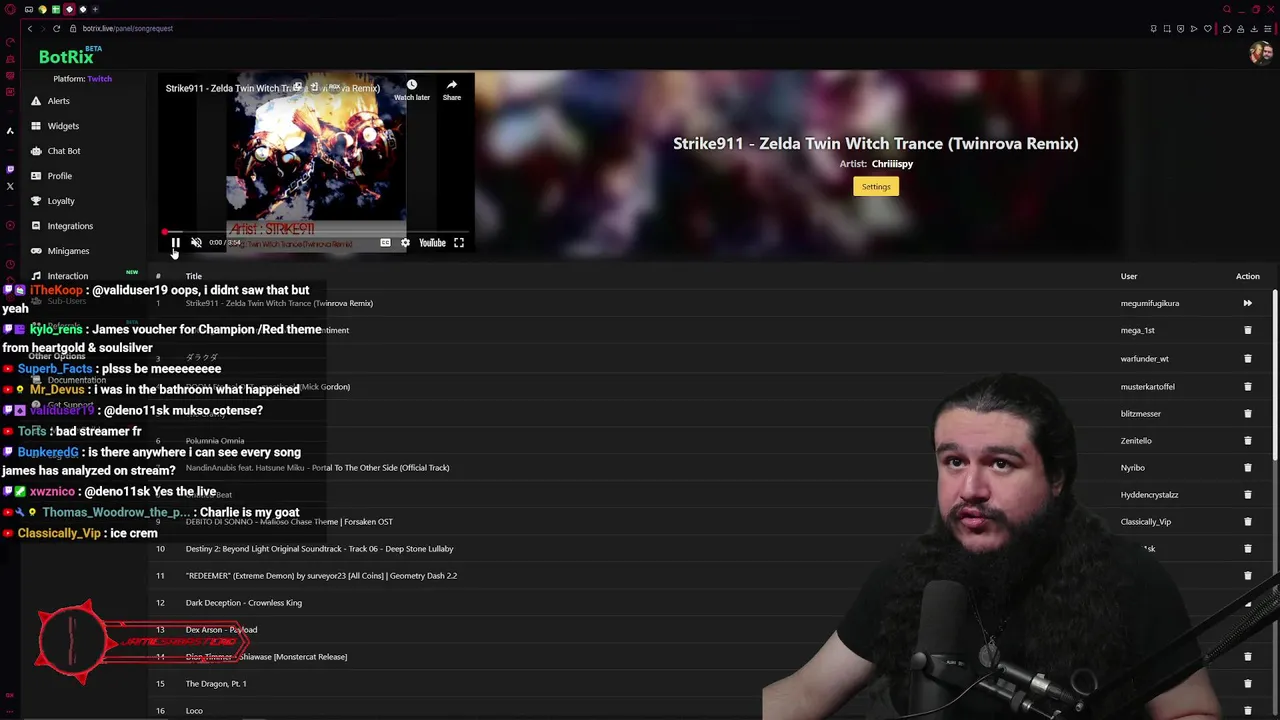The image size is (1280, 720).
Task: Open the user avatar in the header
Action: [1260, 54]
